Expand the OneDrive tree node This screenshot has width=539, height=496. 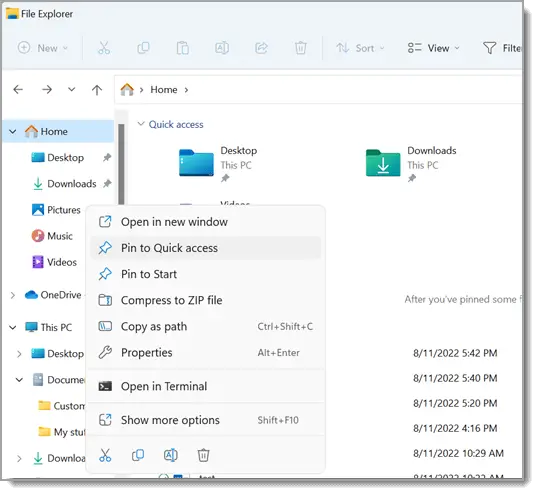(13, 295)
